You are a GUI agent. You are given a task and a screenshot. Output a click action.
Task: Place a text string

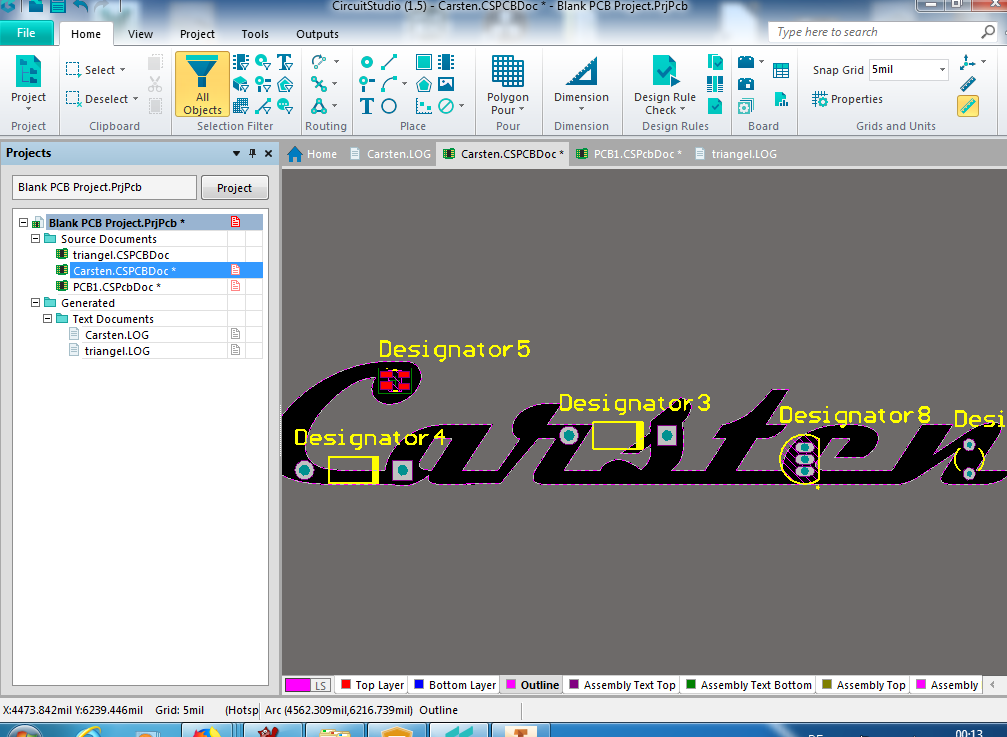pyautogui.click(x=367, y=106)
